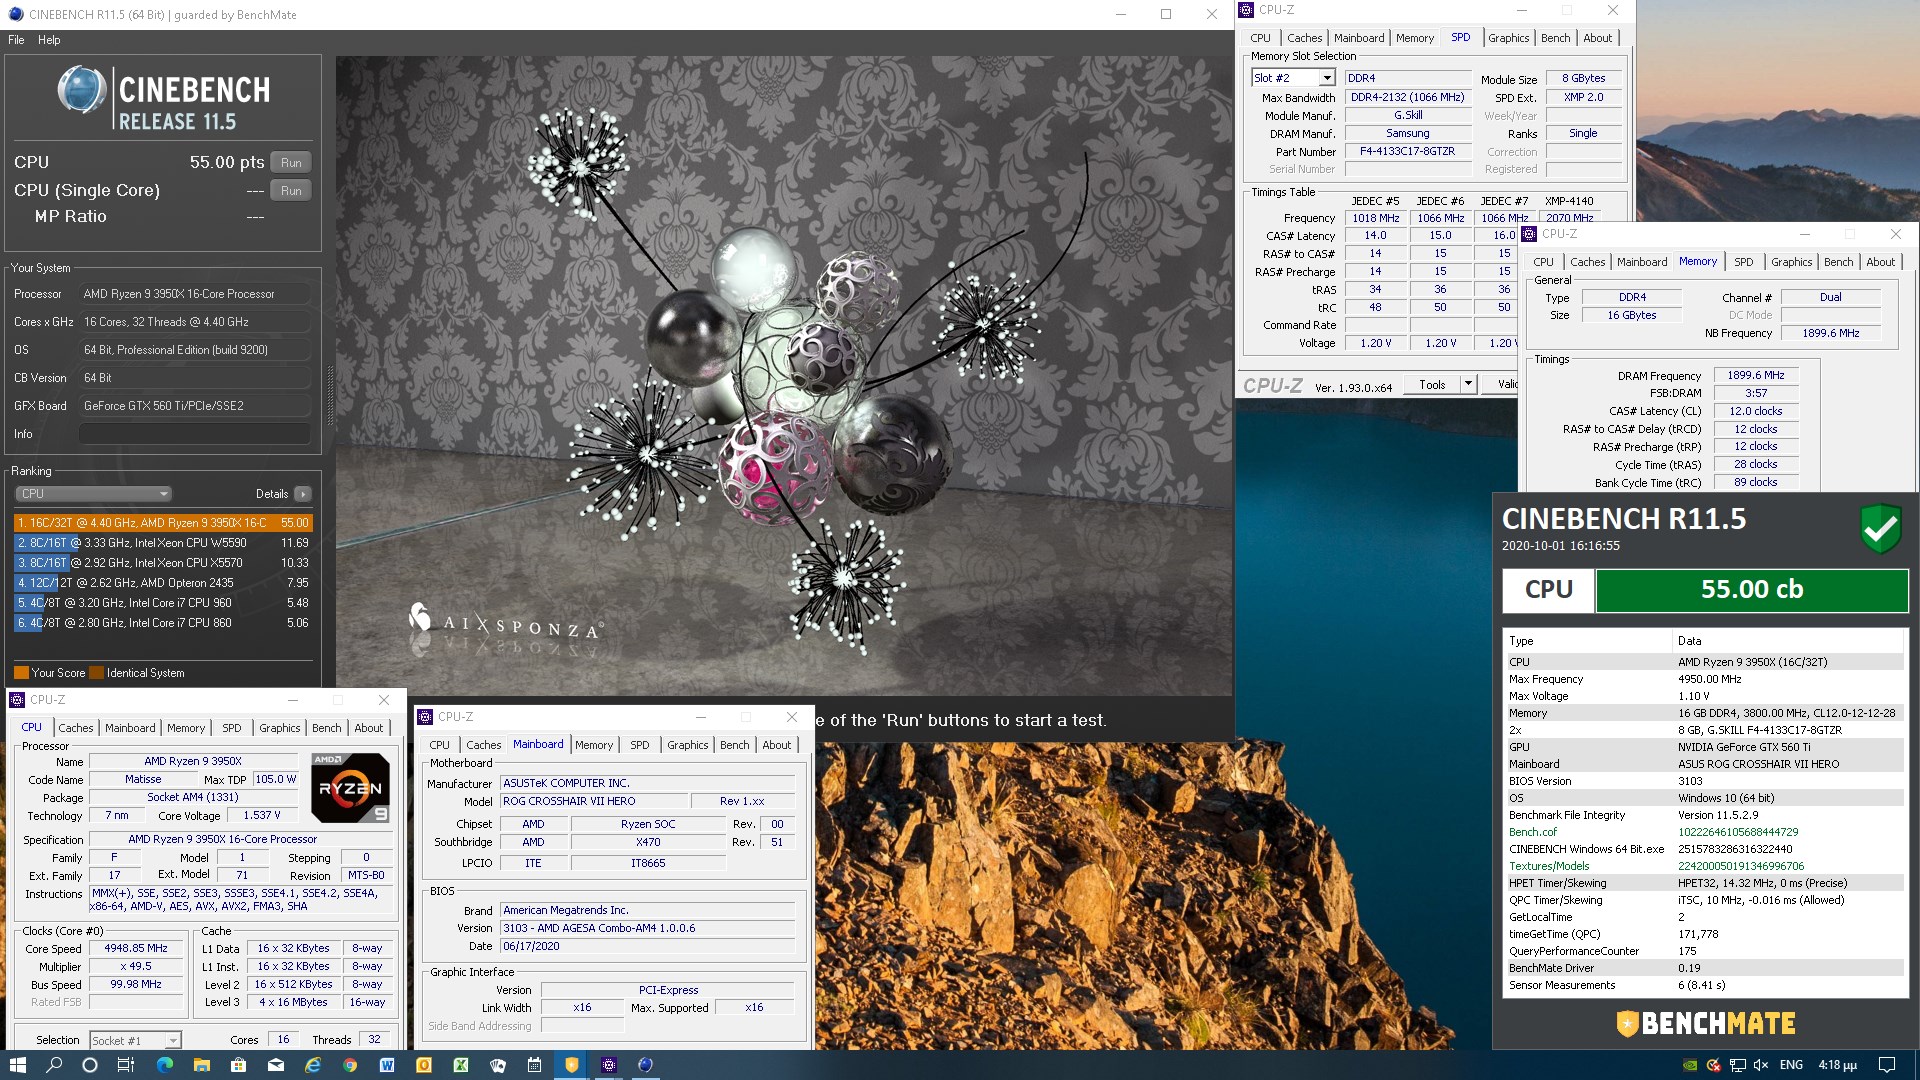Click the BenchMate logo at panel bottom

click(1706, 1023)
